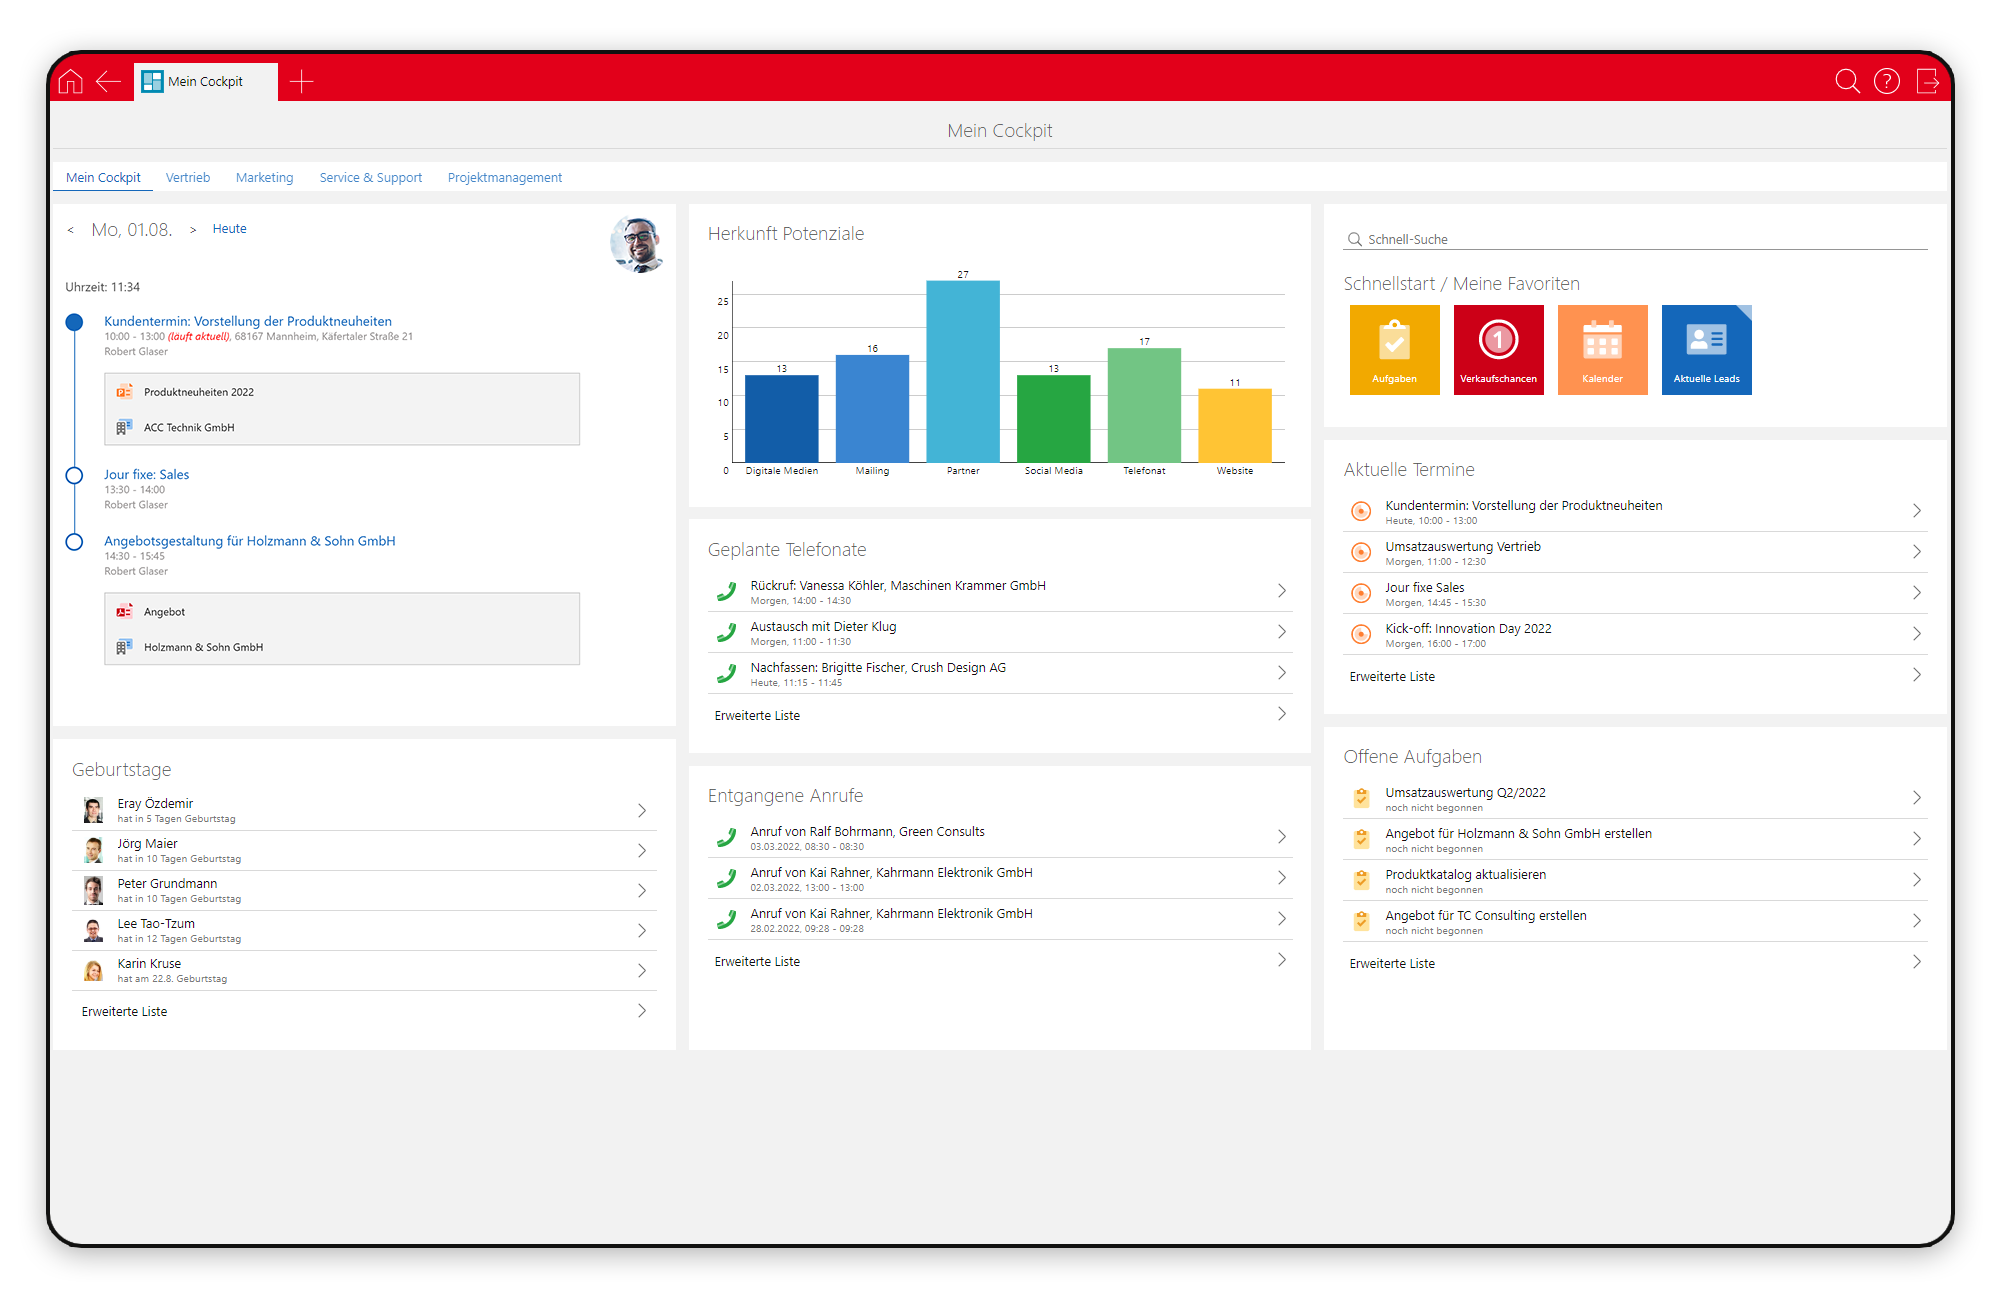This screenshot has height=1300, width=2000.
Task: Open the Aufgaben favorite tile
Action: point(1394,349)
